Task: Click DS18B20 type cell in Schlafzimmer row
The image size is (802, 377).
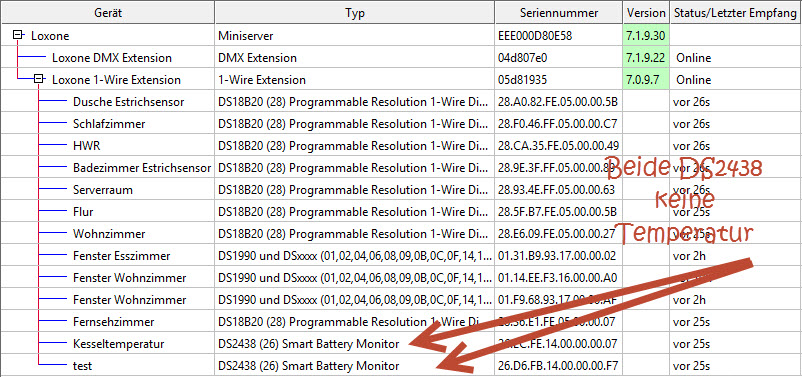Action: point(354,124)
